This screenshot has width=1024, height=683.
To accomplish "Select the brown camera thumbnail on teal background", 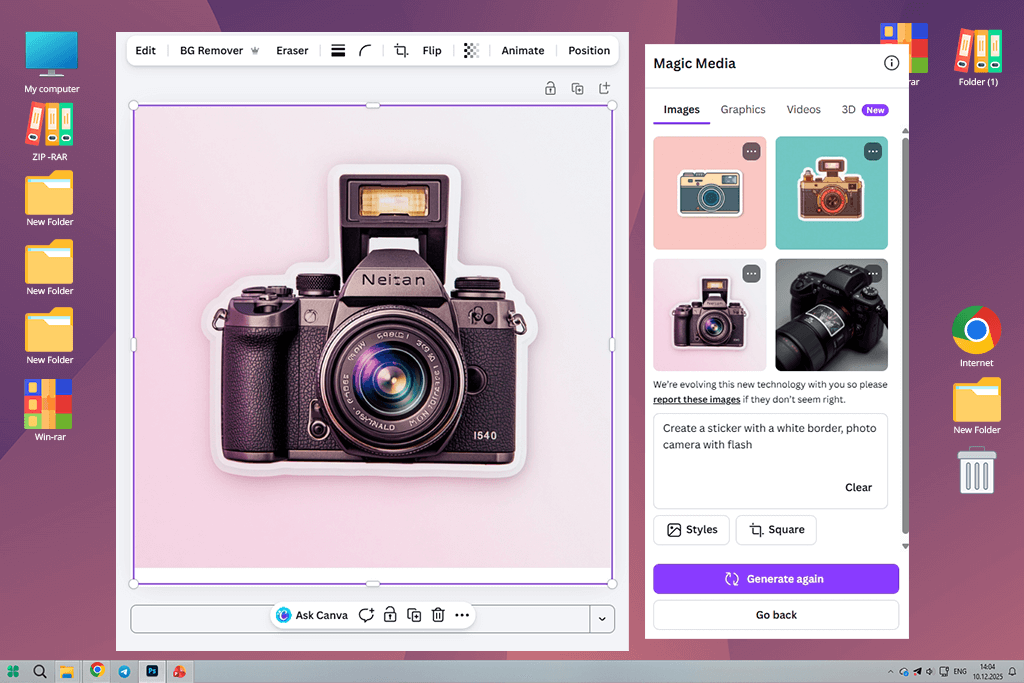I will (831, 193).
